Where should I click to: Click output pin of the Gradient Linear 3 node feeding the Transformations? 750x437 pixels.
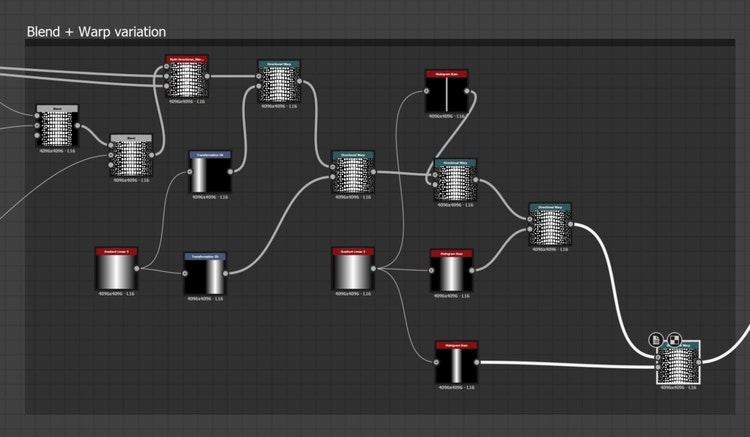coord(137,269)
